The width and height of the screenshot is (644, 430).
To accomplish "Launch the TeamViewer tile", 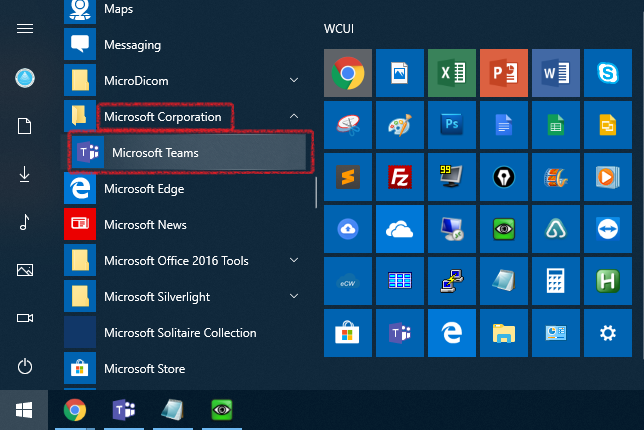I will (608, 229).
